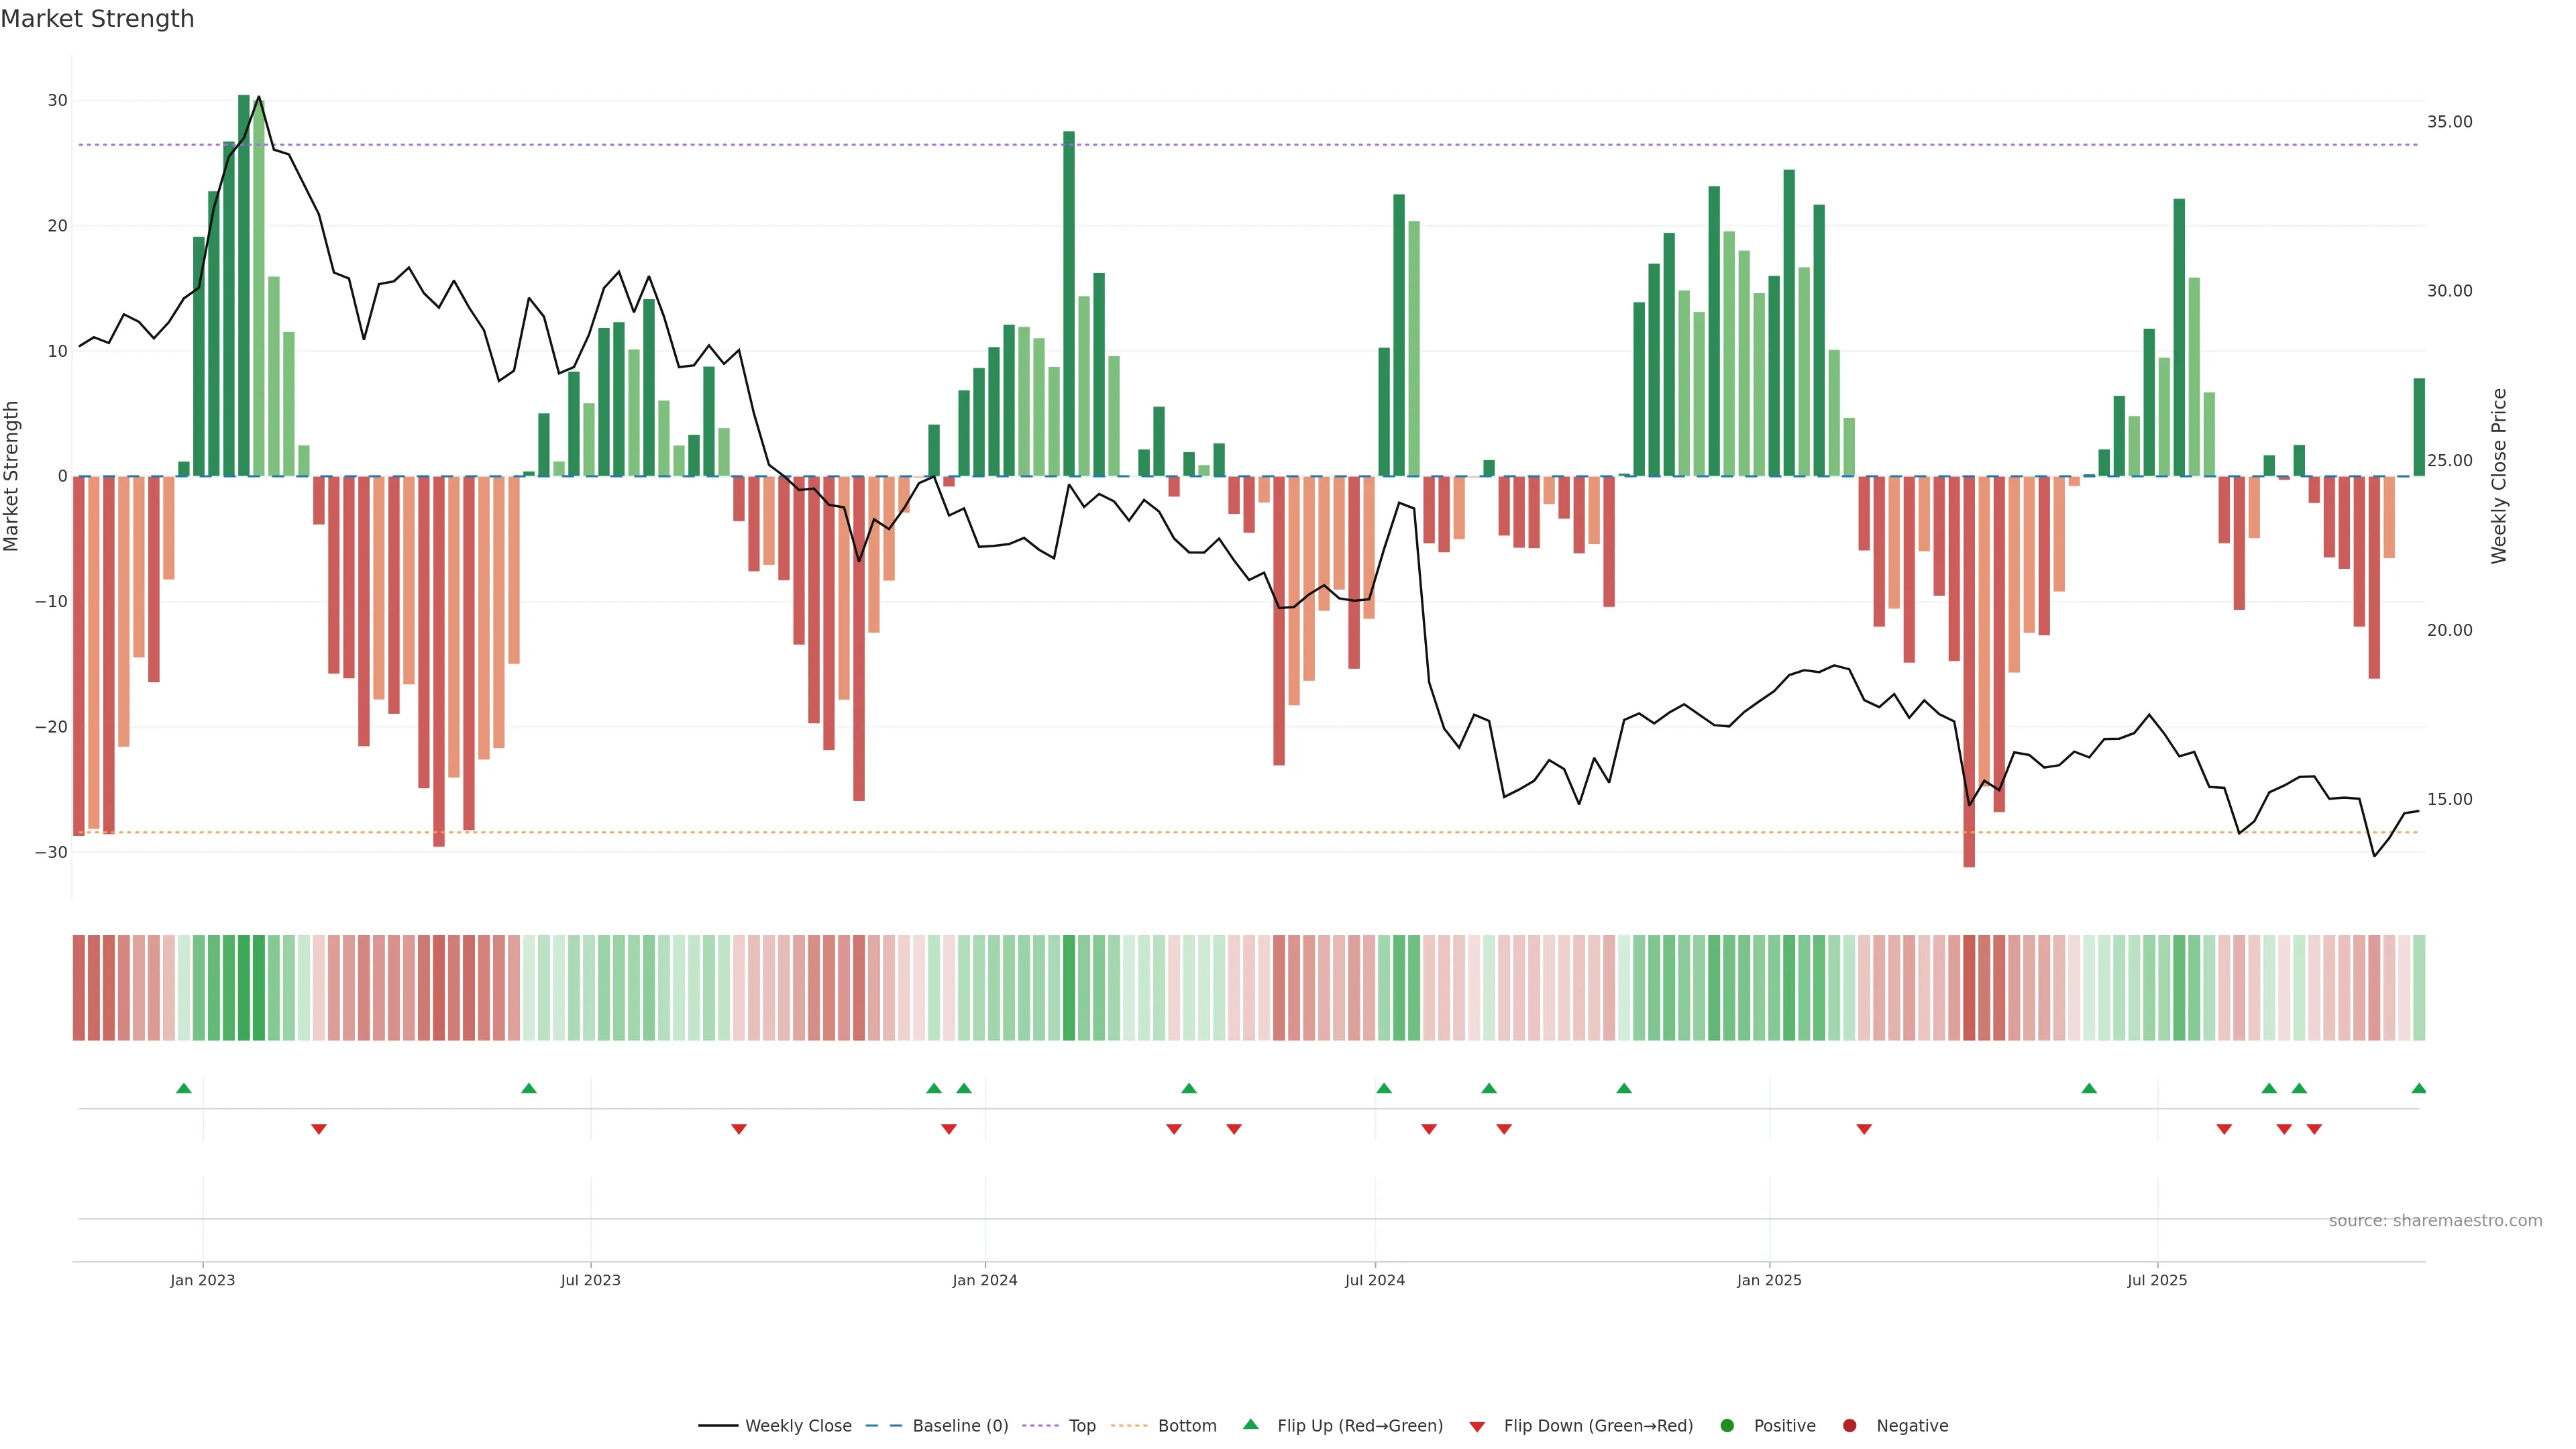Viewport: 2576px width, 1449px height.
Task: Click the last green flip-up triangle marker
Action: pos(2418,1088)
